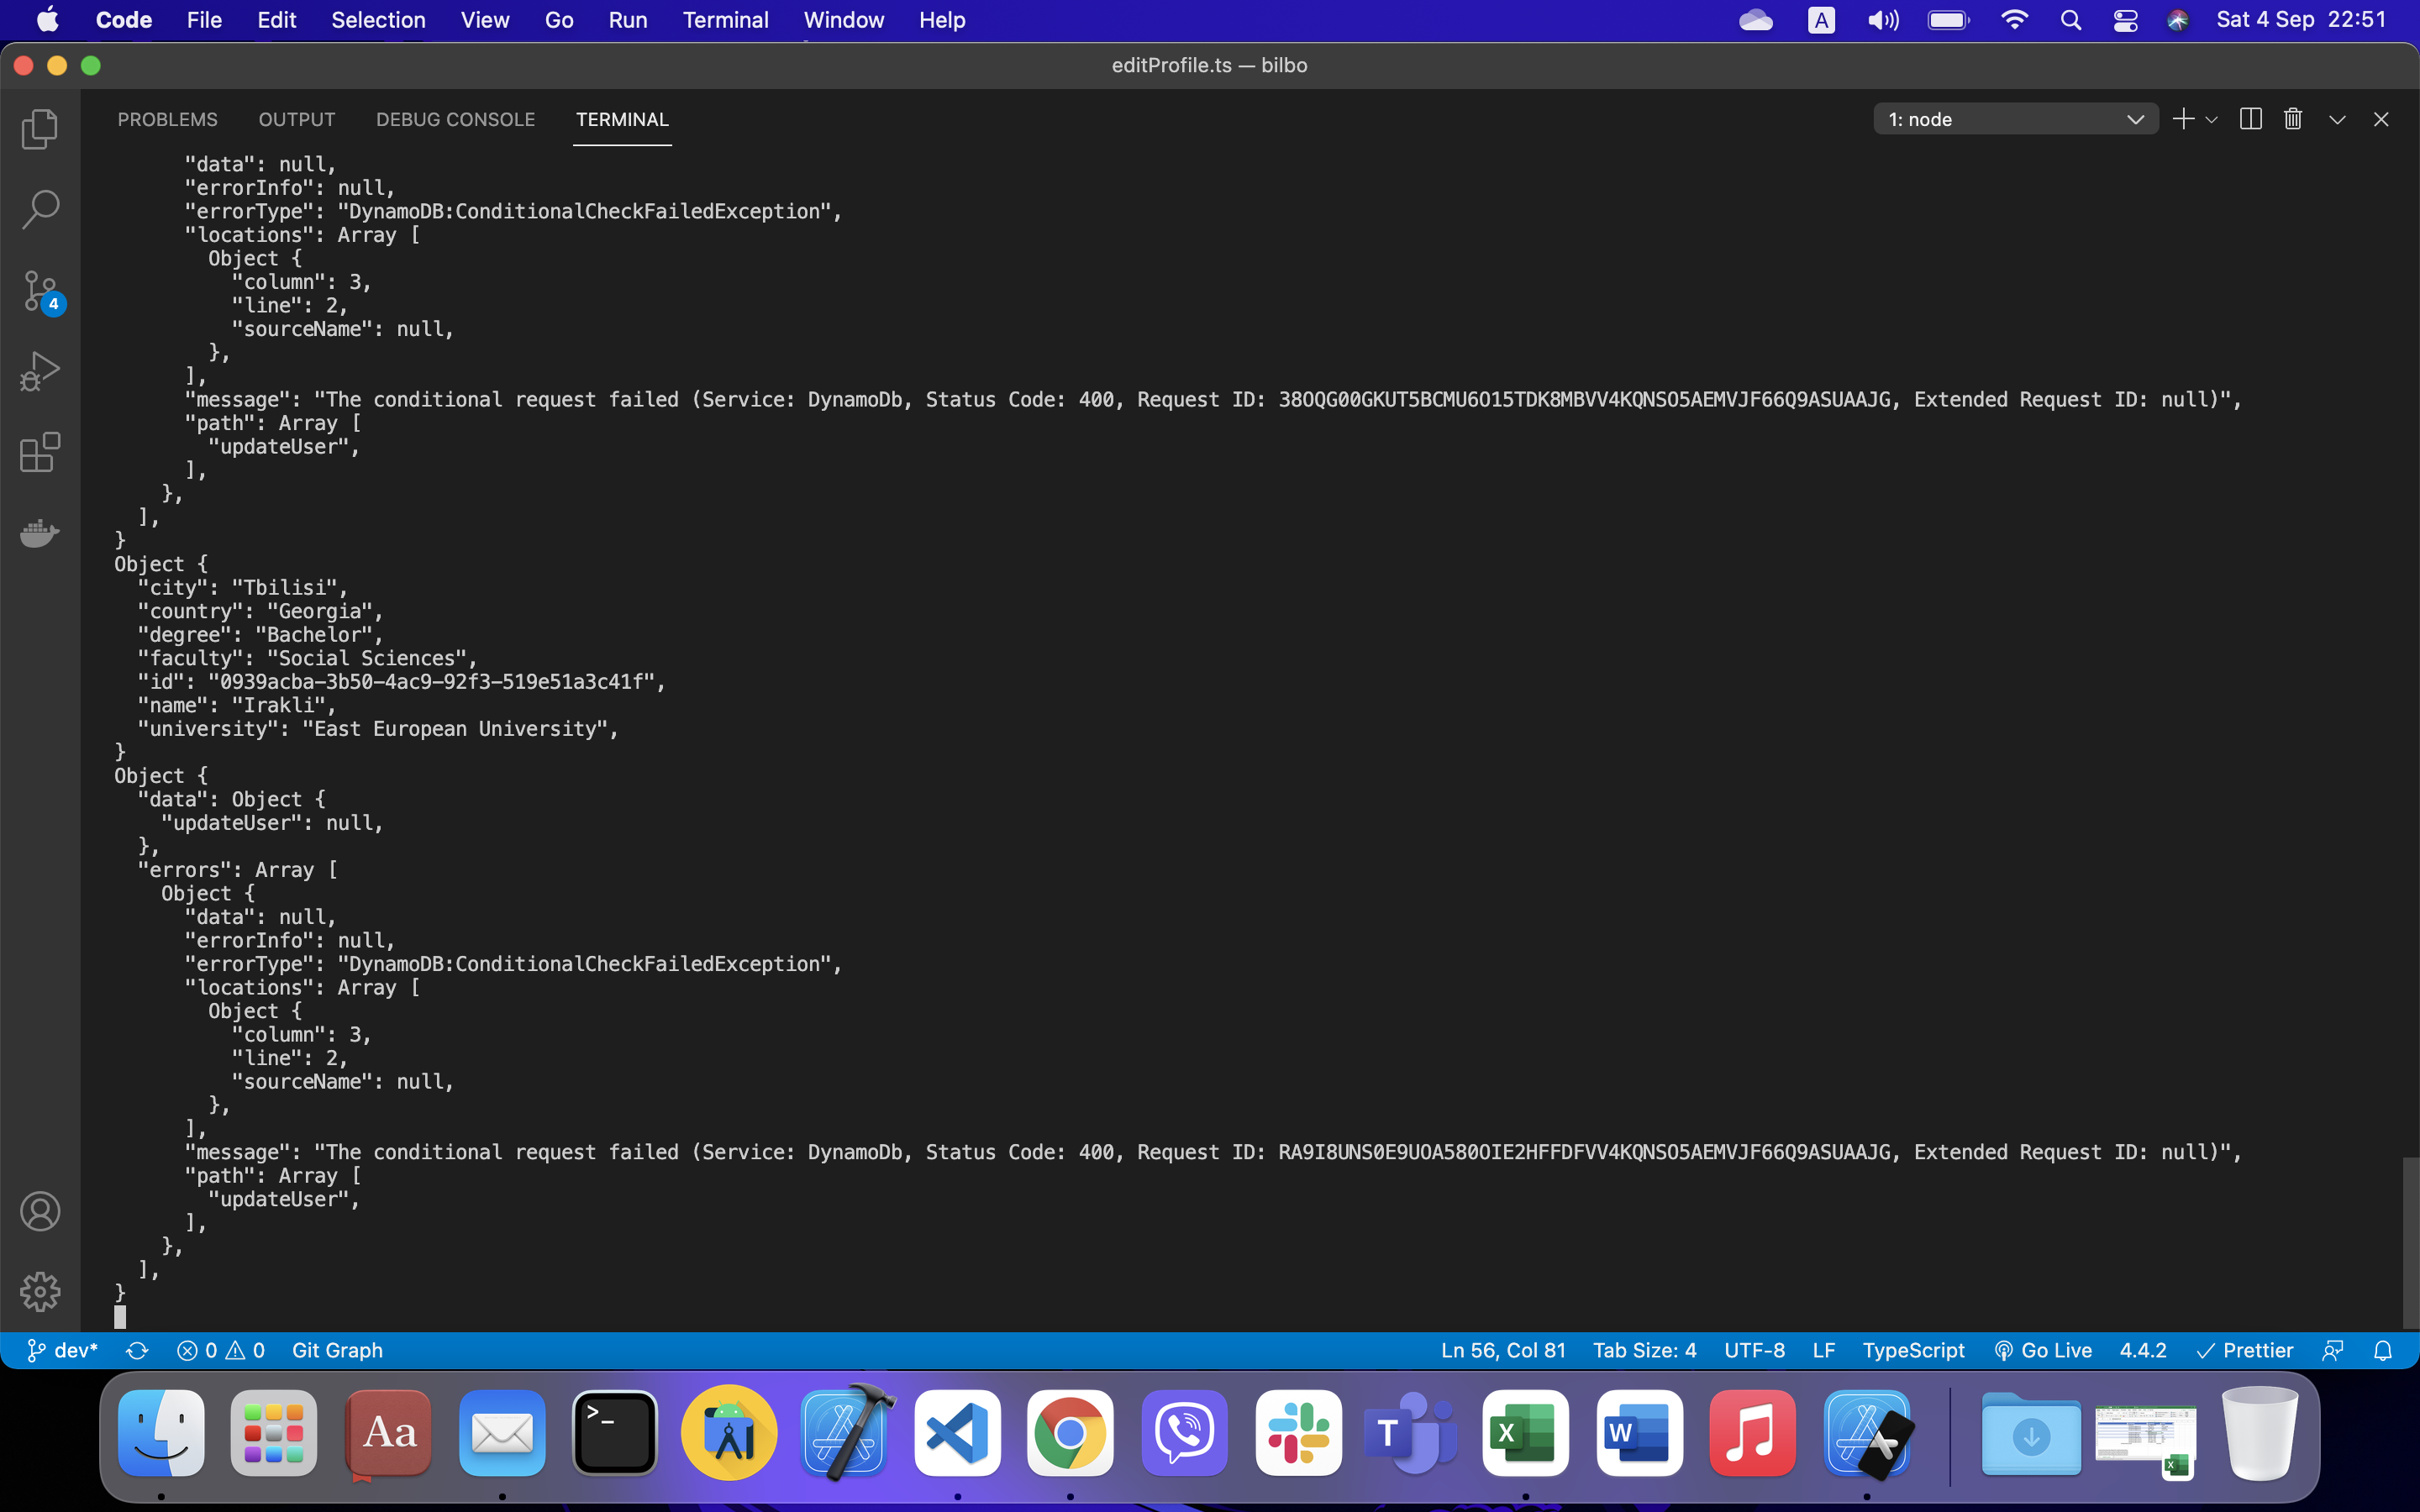The height and width of the screenshot is (1512, 2420).
Task: Open the Go menu
Action: click(x=559, y=20)
